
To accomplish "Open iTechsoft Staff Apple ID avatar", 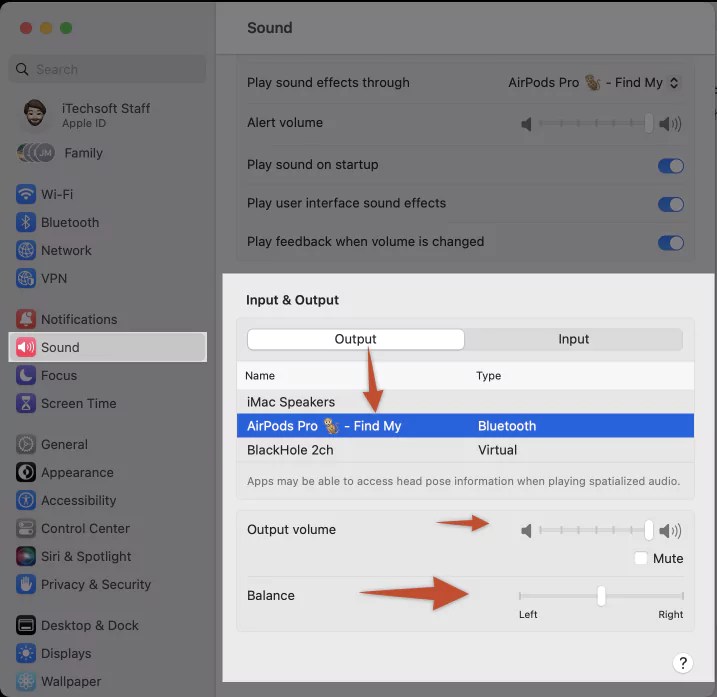I will point(35,113).
